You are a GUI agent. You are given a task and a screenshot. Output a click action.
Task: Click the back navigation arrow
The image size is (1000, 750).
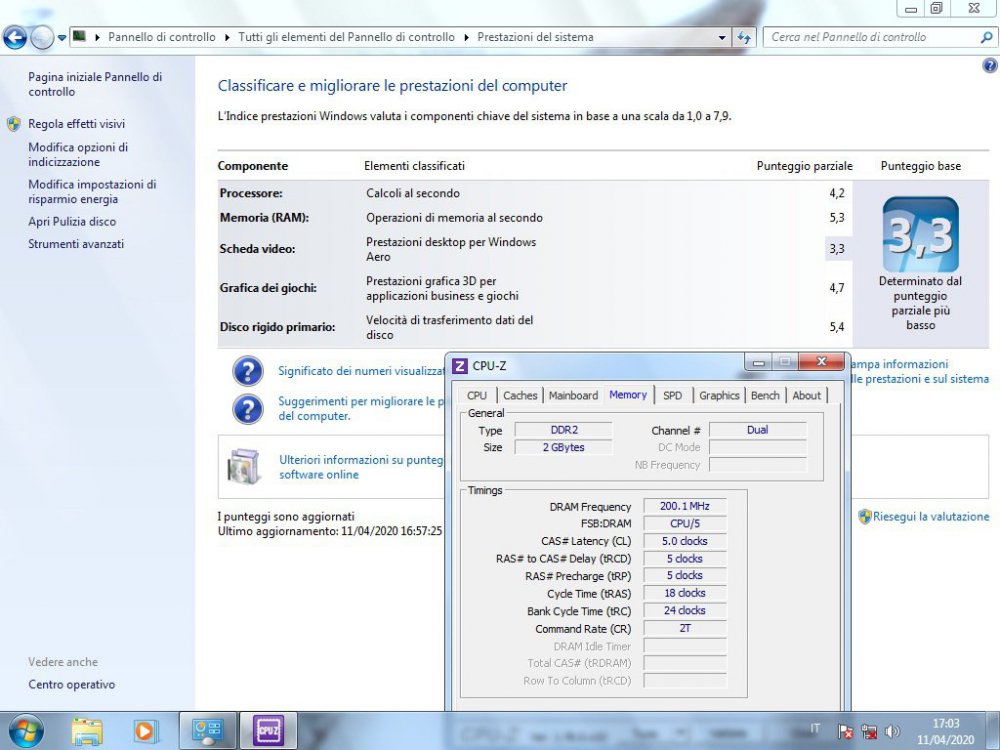pyautogui.click(x=14, y=37)
